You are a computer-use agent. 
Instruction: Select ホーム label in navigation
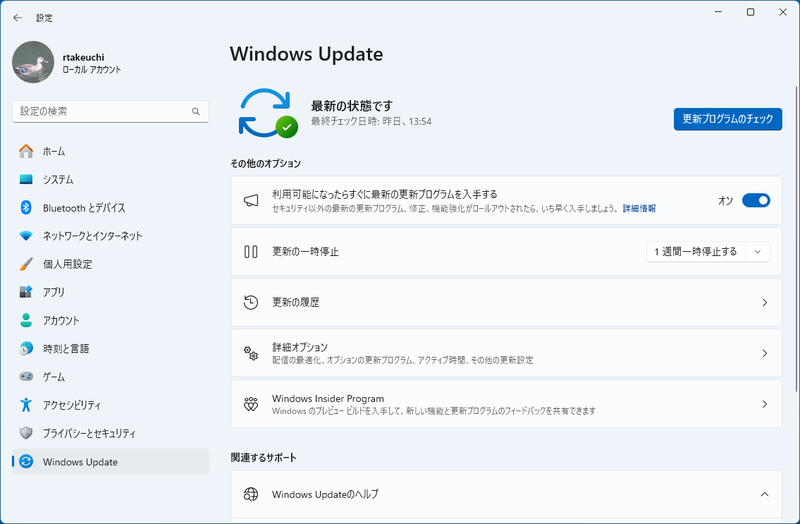(x=54, y=152)
